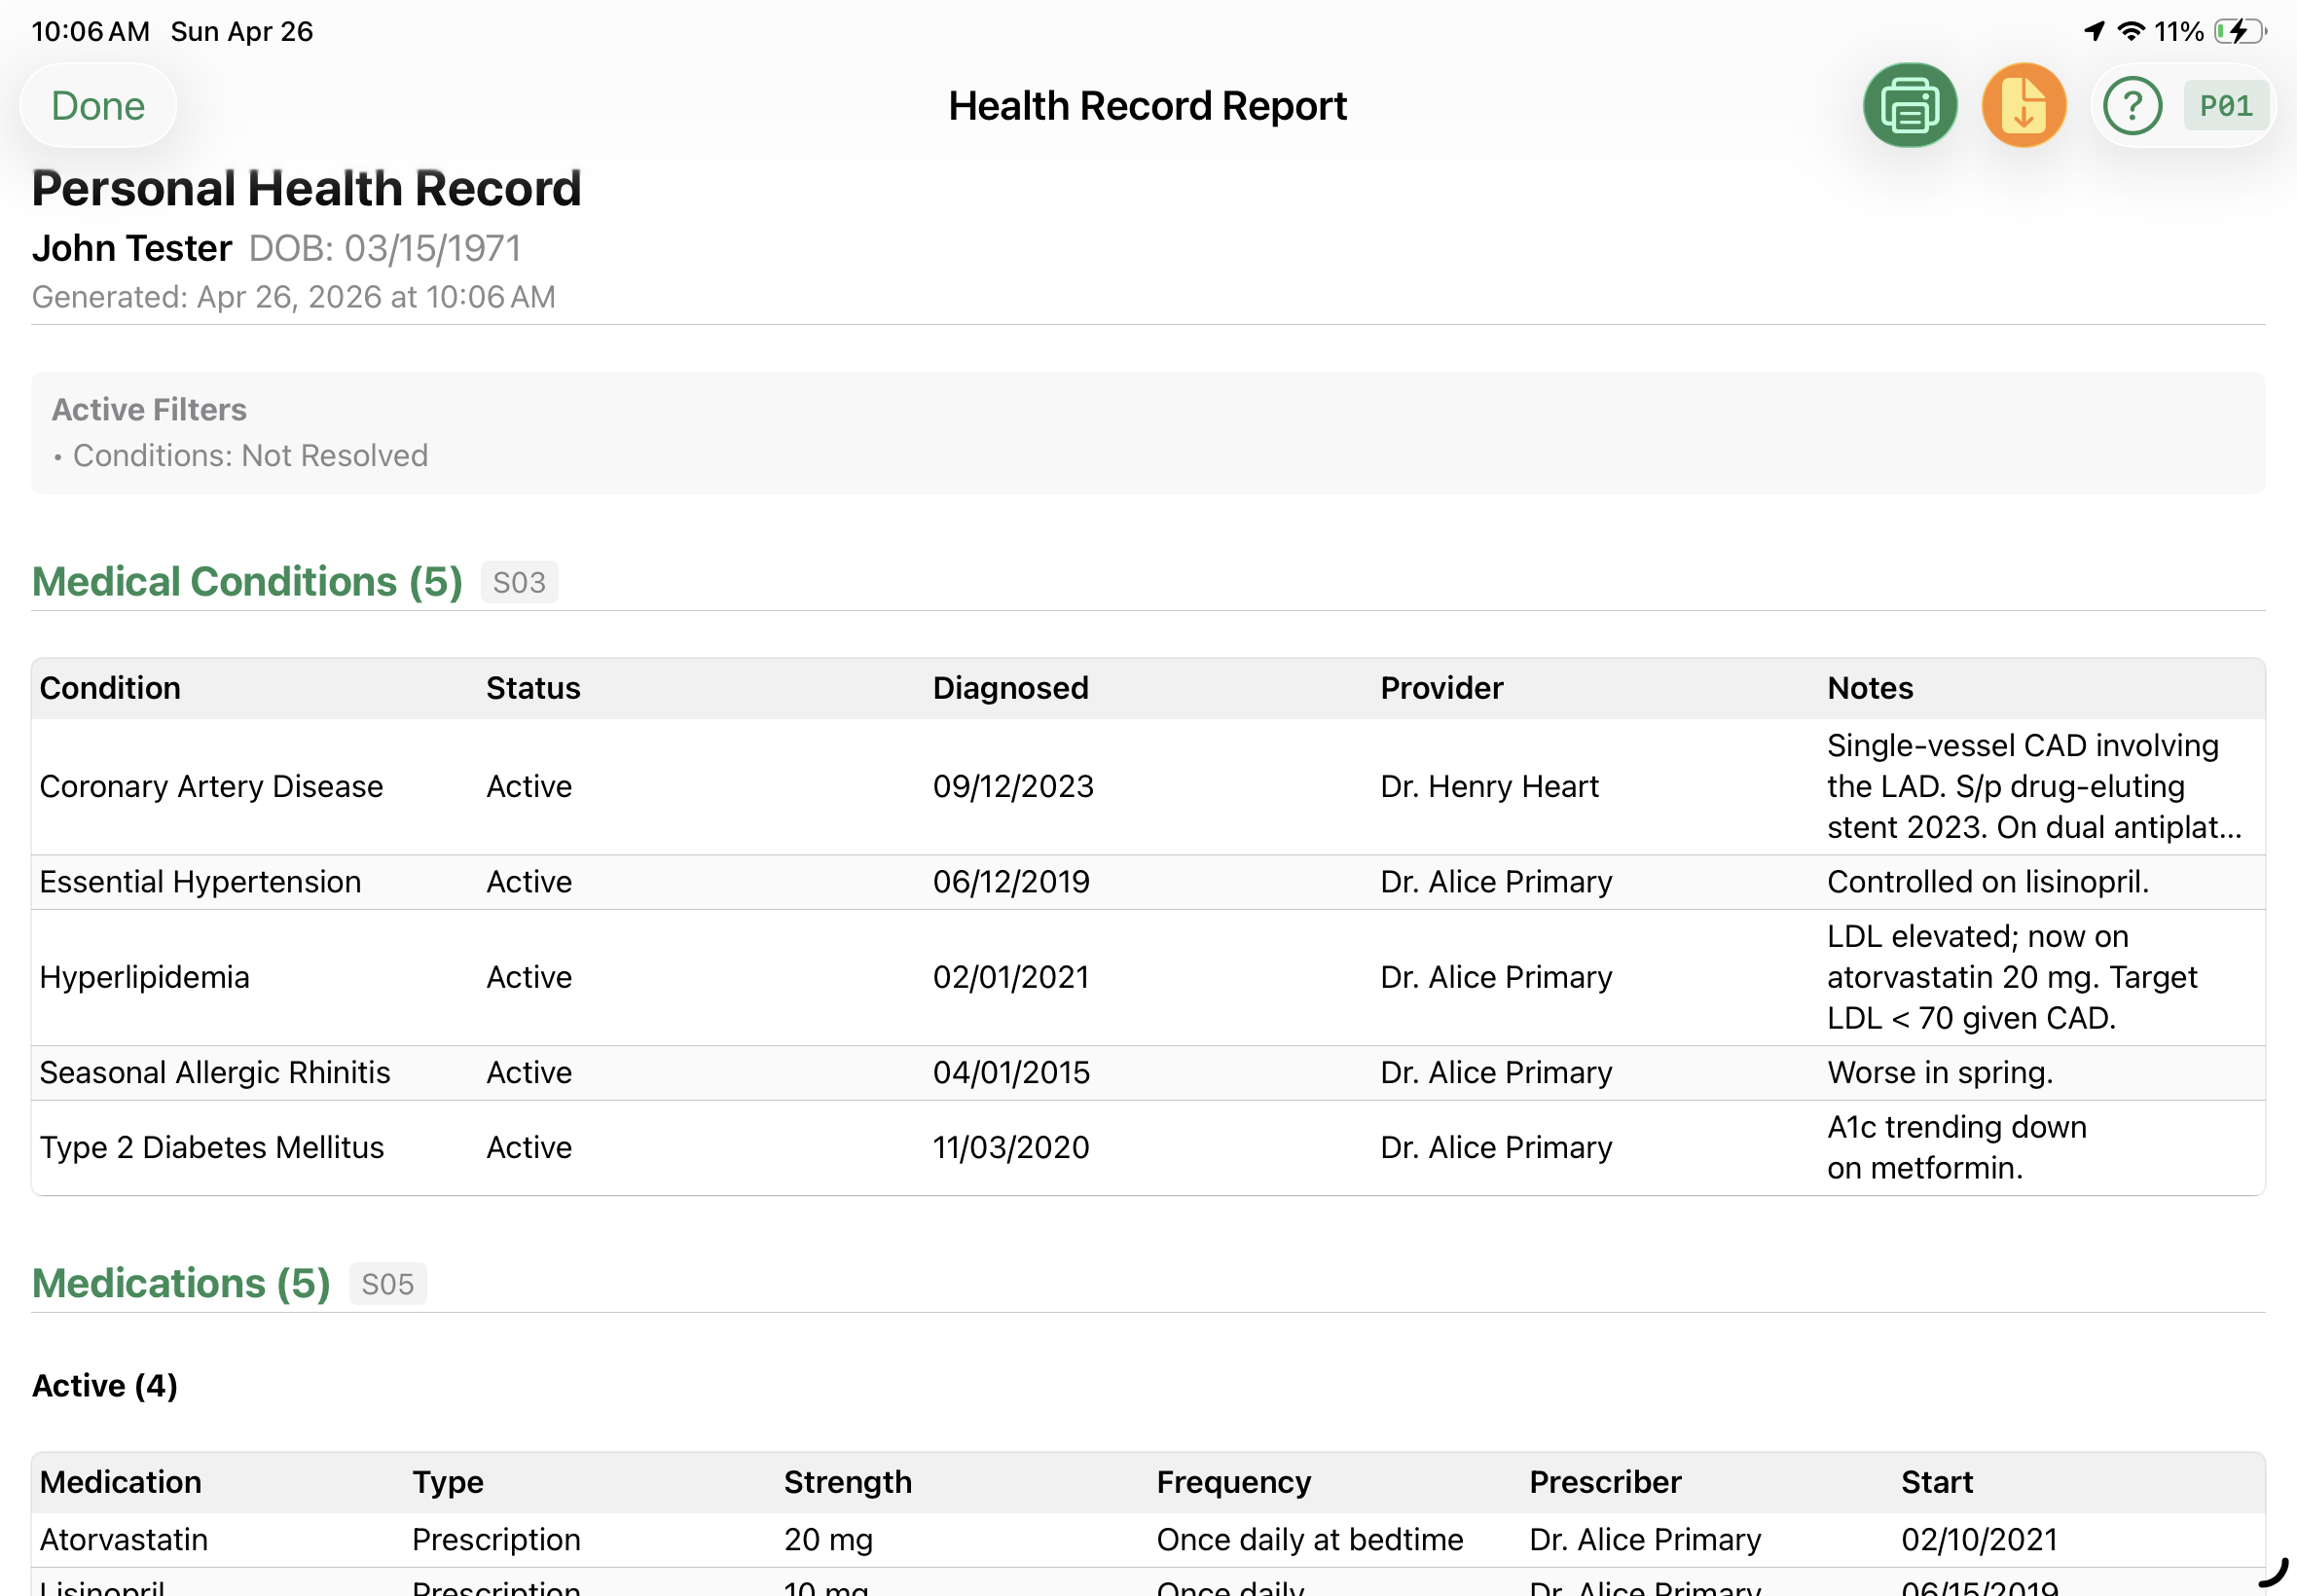The image size is (2297, 1596).
Task: Click the Frequency column header
Action: pyautogui.click(x=1233, y=1481)
